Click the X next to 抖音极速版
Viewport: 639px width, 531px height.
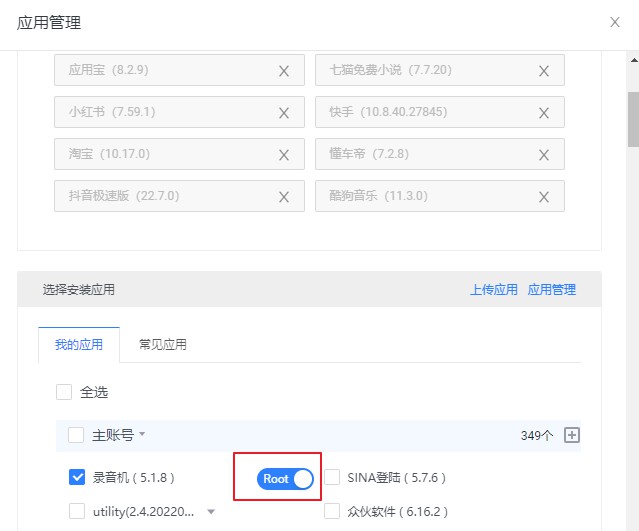(x=284, y=197)
